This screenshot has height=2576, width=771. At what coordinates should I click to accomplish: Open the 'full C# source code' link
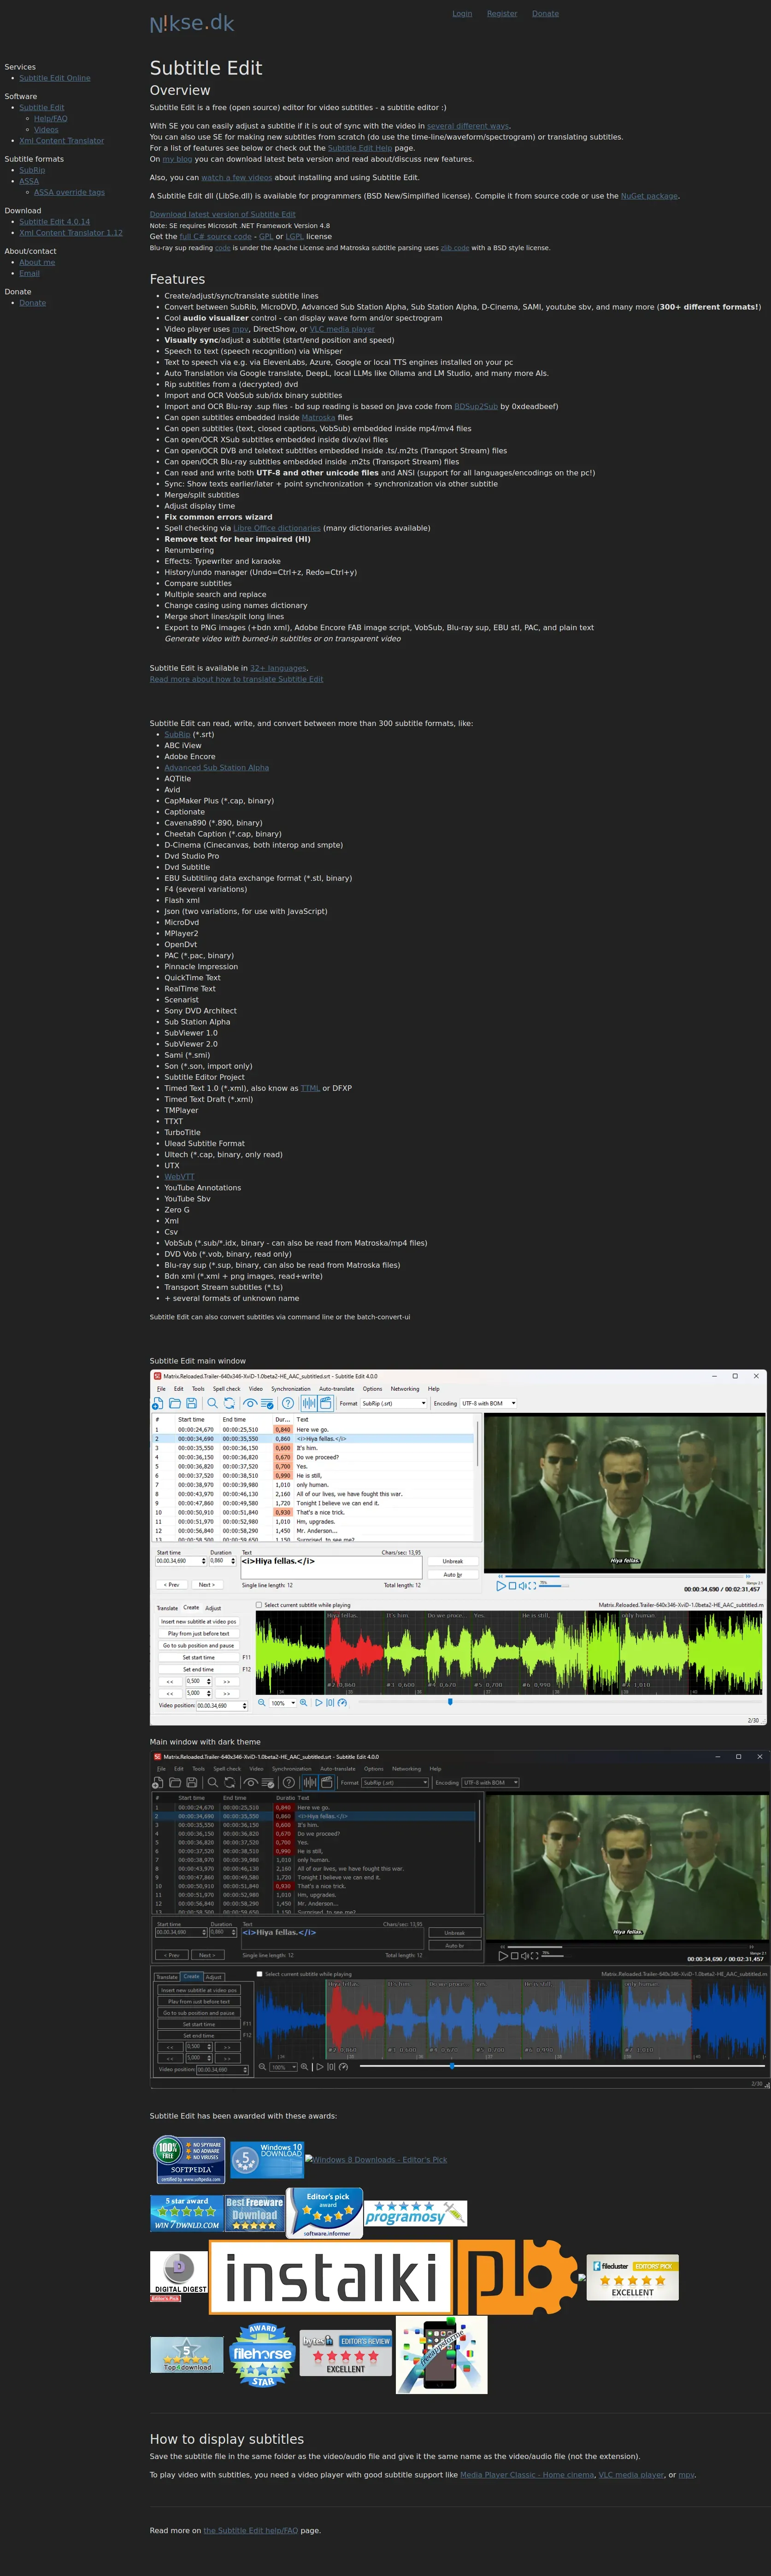(x=215, y=237)
